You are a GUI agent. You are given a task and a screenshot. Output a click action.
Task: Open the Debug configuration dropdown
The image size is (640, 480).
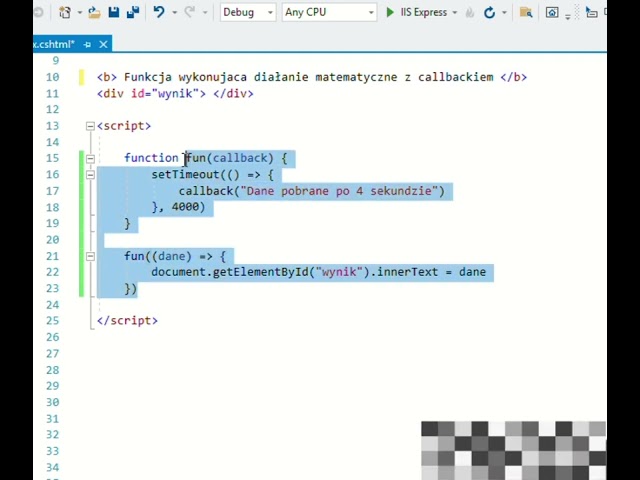[x=248, y=13]
